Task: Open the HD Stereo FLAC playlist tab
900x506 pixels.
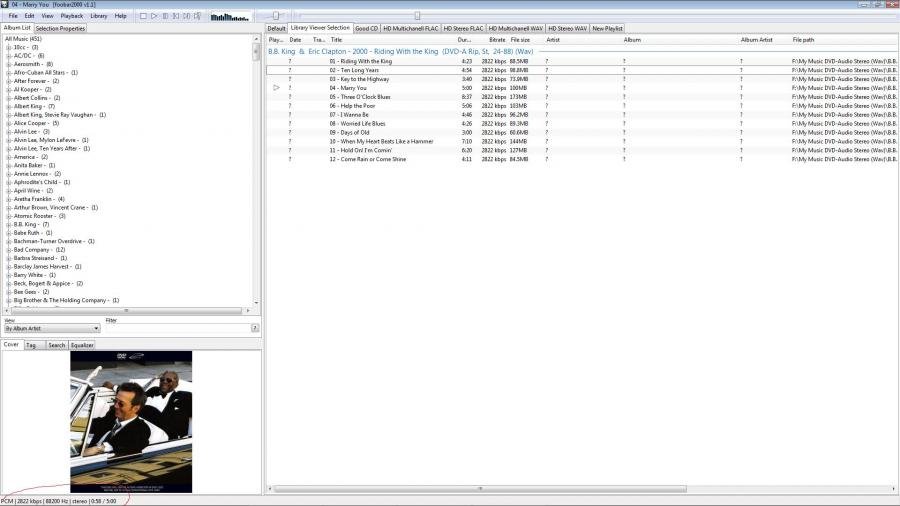Action: pyautogui.click(x=463, y=28)
